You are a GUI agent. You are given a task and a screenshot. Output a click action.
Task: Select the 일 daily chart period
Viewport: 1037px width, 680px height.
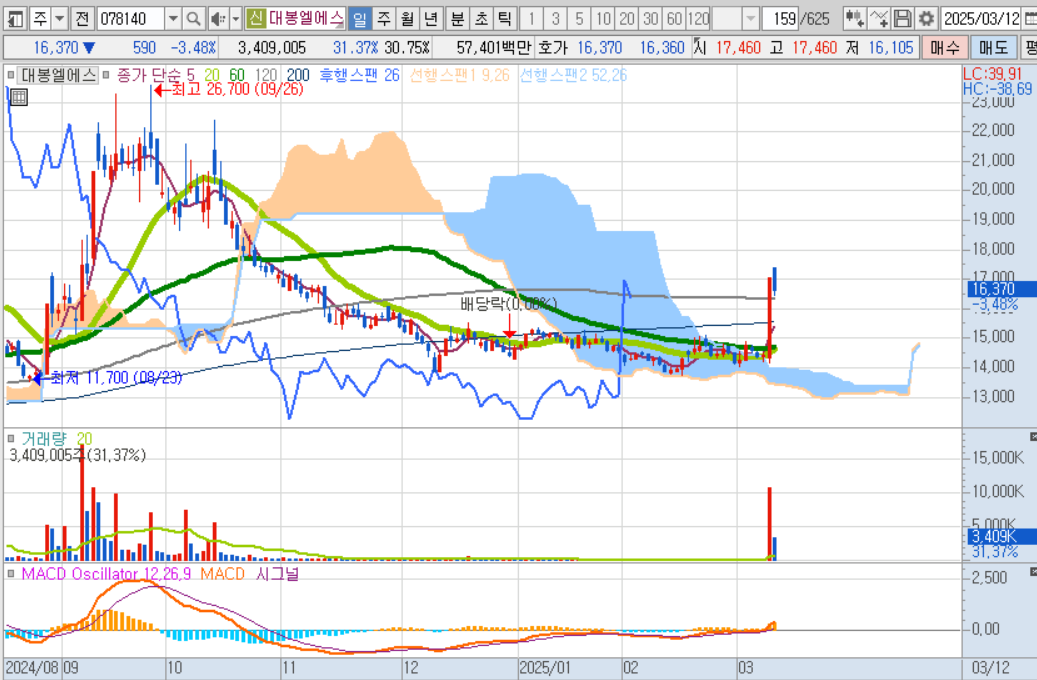[x=359, y=19]
